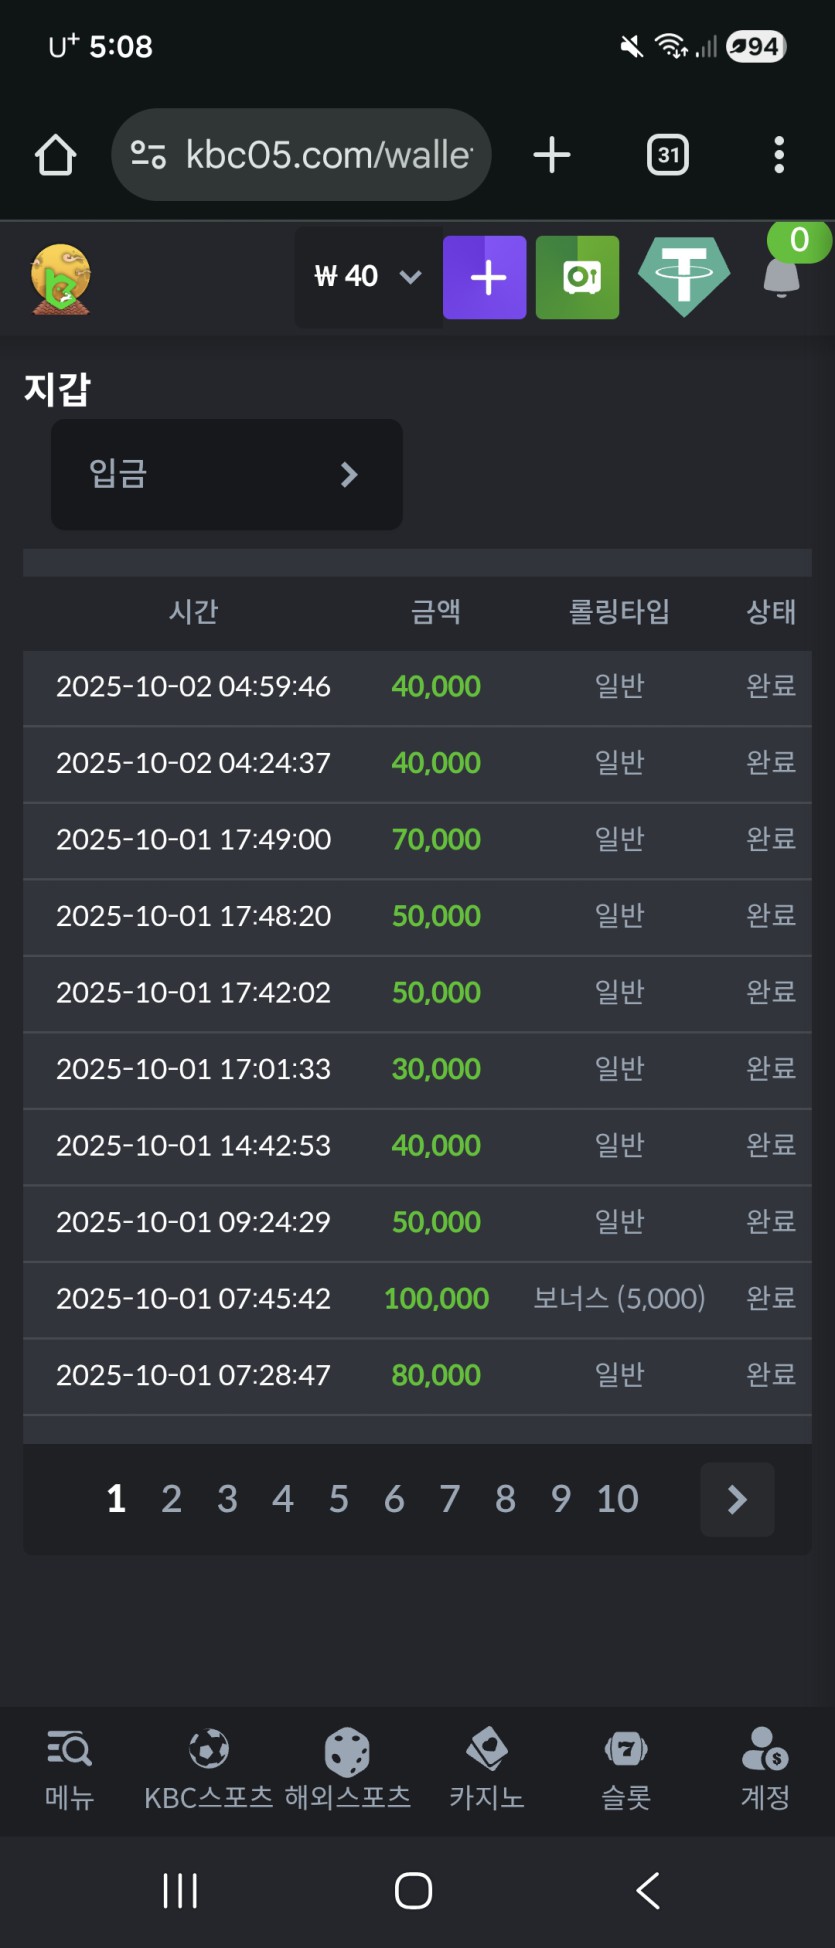Tap the purple plus deposit icon
Screen dimensions: 835x1948
485,278
